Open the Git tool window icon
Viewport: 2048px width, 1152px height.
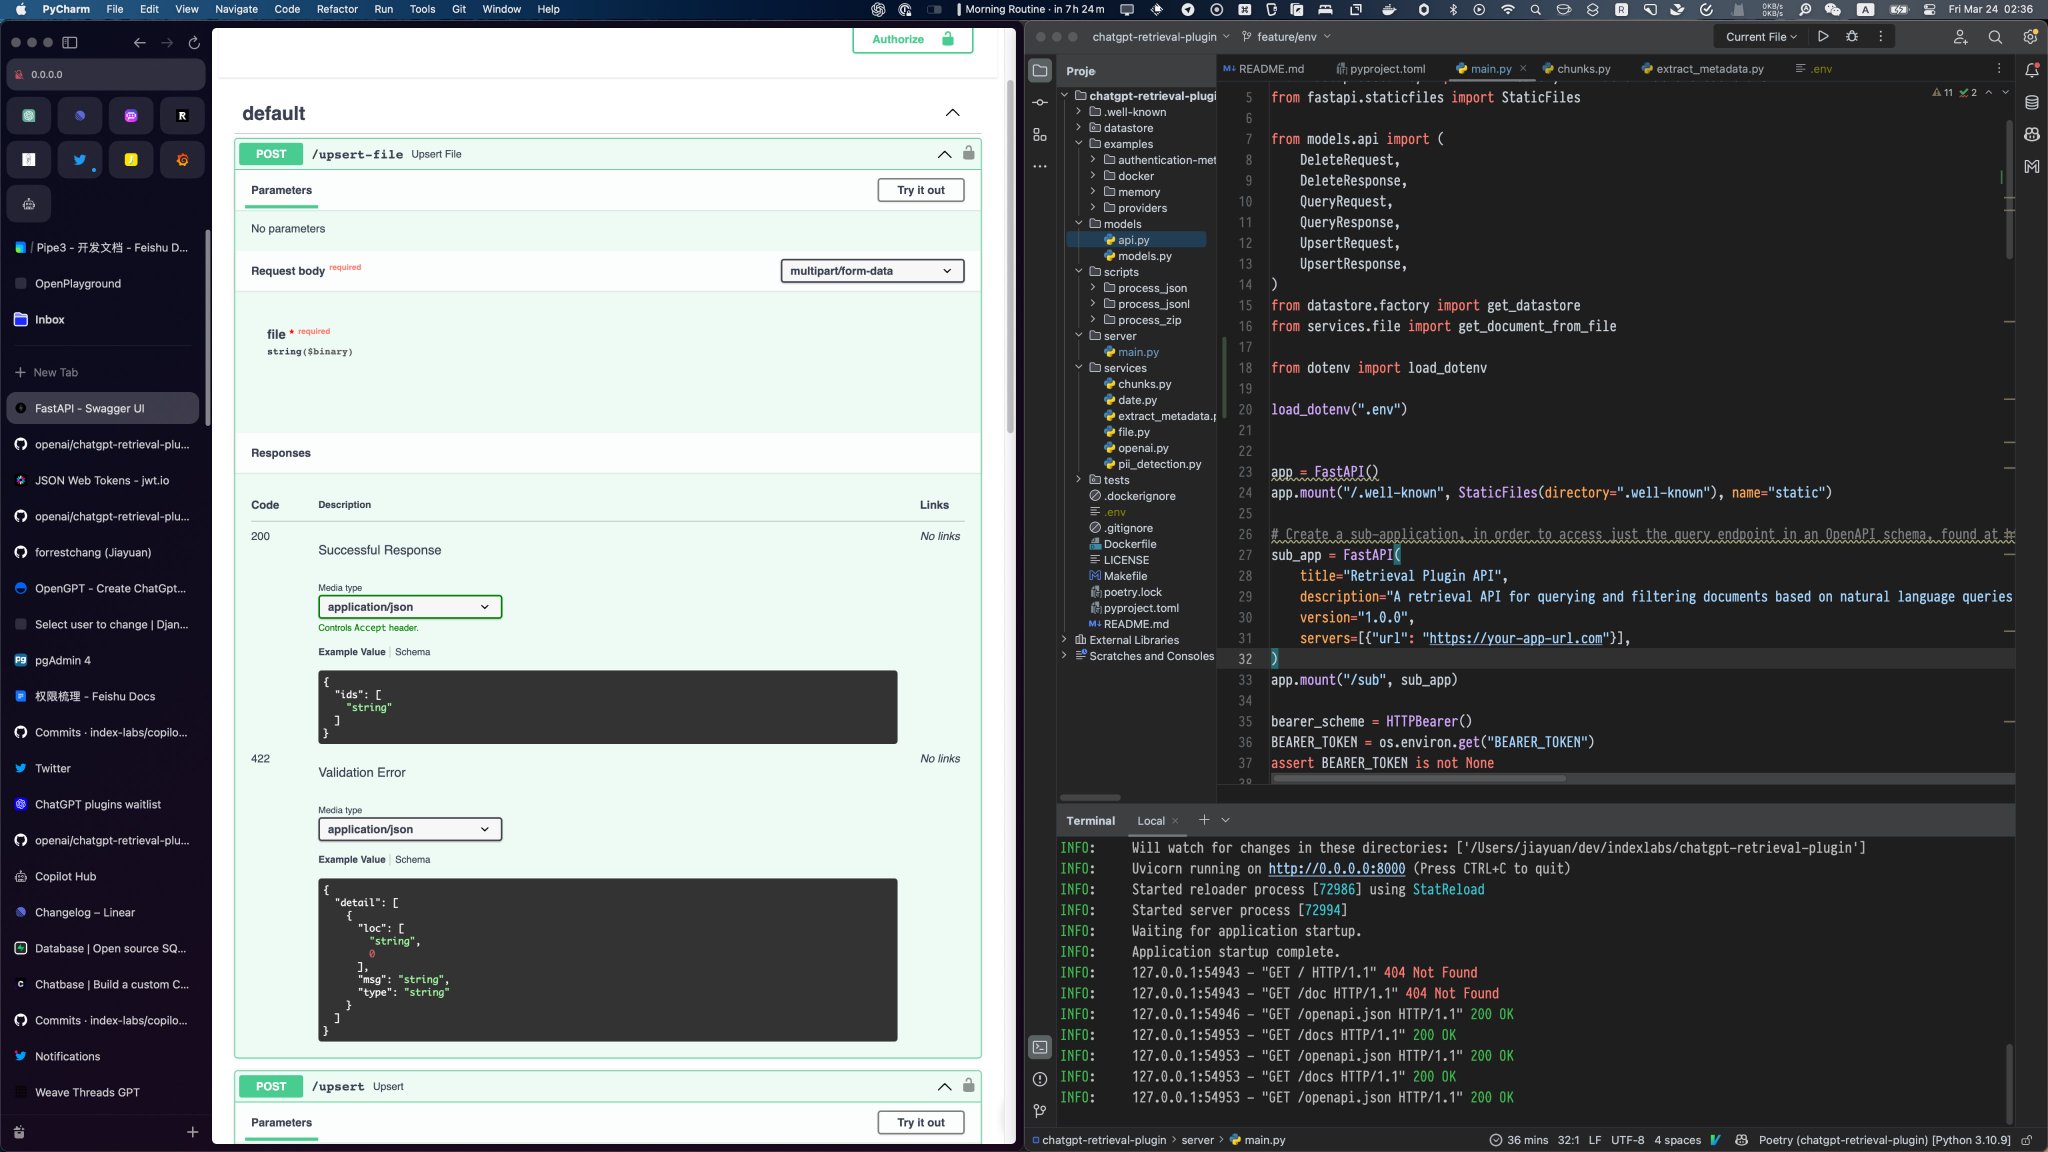pos(1040,1111)
